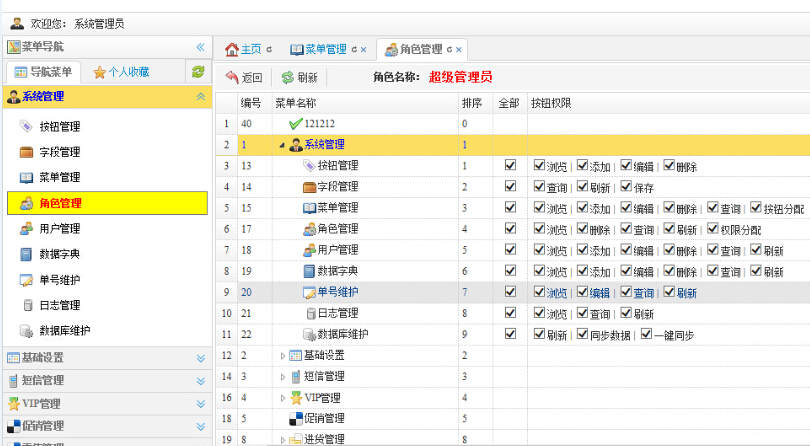
Task: Uncheck 一键同步 permission for 数据库维护
Action: tap(646, 334)
